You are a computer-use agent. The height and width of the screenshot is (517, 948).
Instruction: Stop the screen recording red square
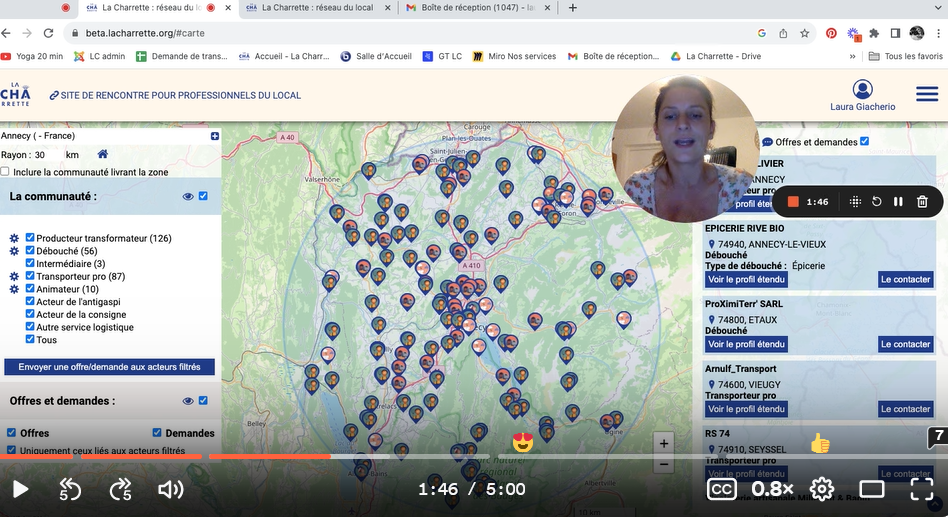[x=793, y=202]
